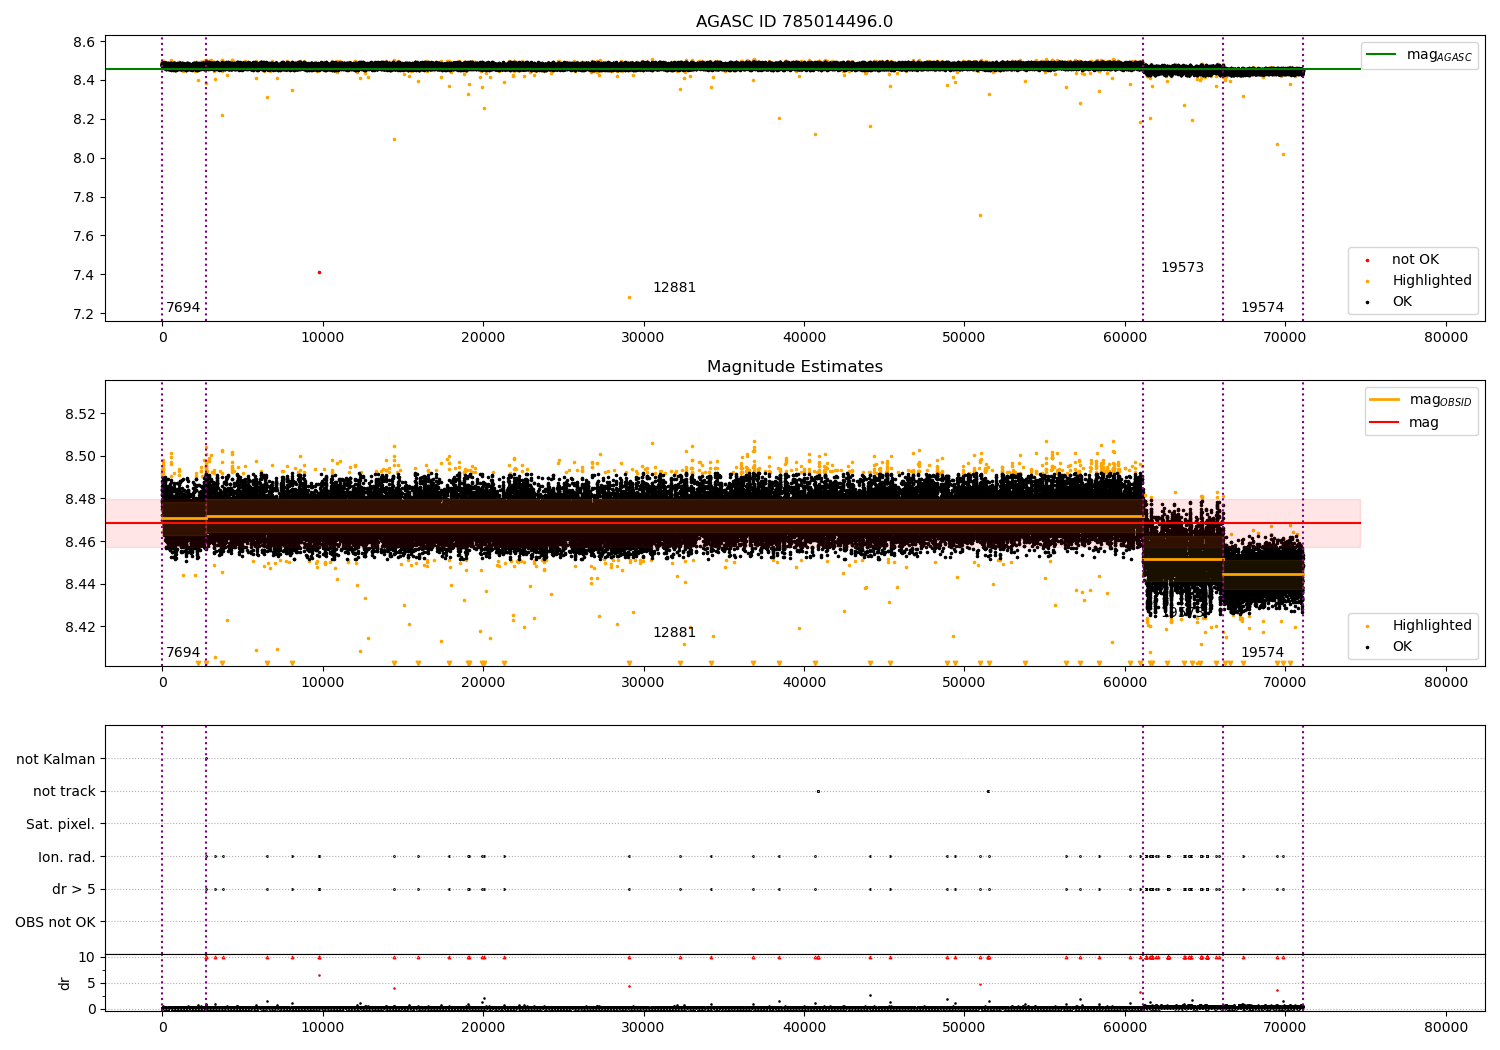1500x1050 pixels.
Task: Click y-axis tick 8.6 in top panel
Action: coord(83,43)
